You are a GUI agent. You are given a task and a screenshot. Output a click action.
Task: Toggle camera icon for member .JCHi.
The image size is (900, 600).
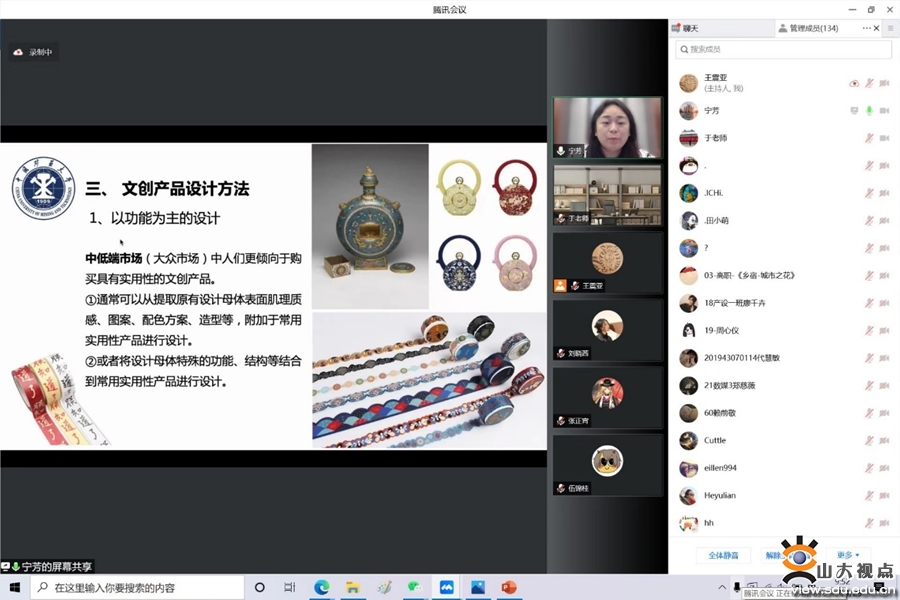point(884,193)
